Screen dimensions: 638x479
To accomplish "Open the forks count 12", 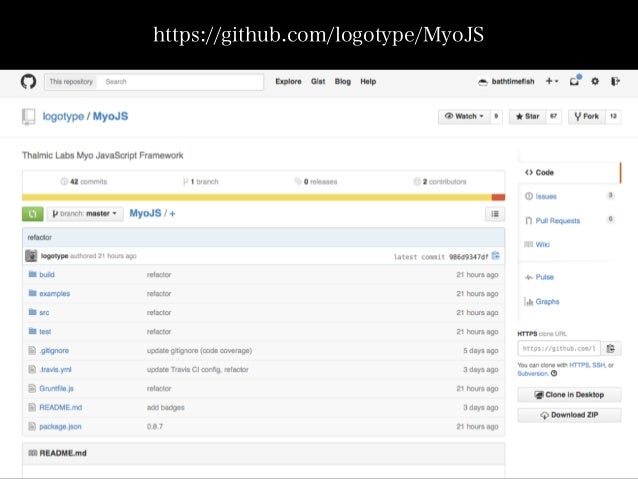I will pyautogui.click(x=613, y=116).
